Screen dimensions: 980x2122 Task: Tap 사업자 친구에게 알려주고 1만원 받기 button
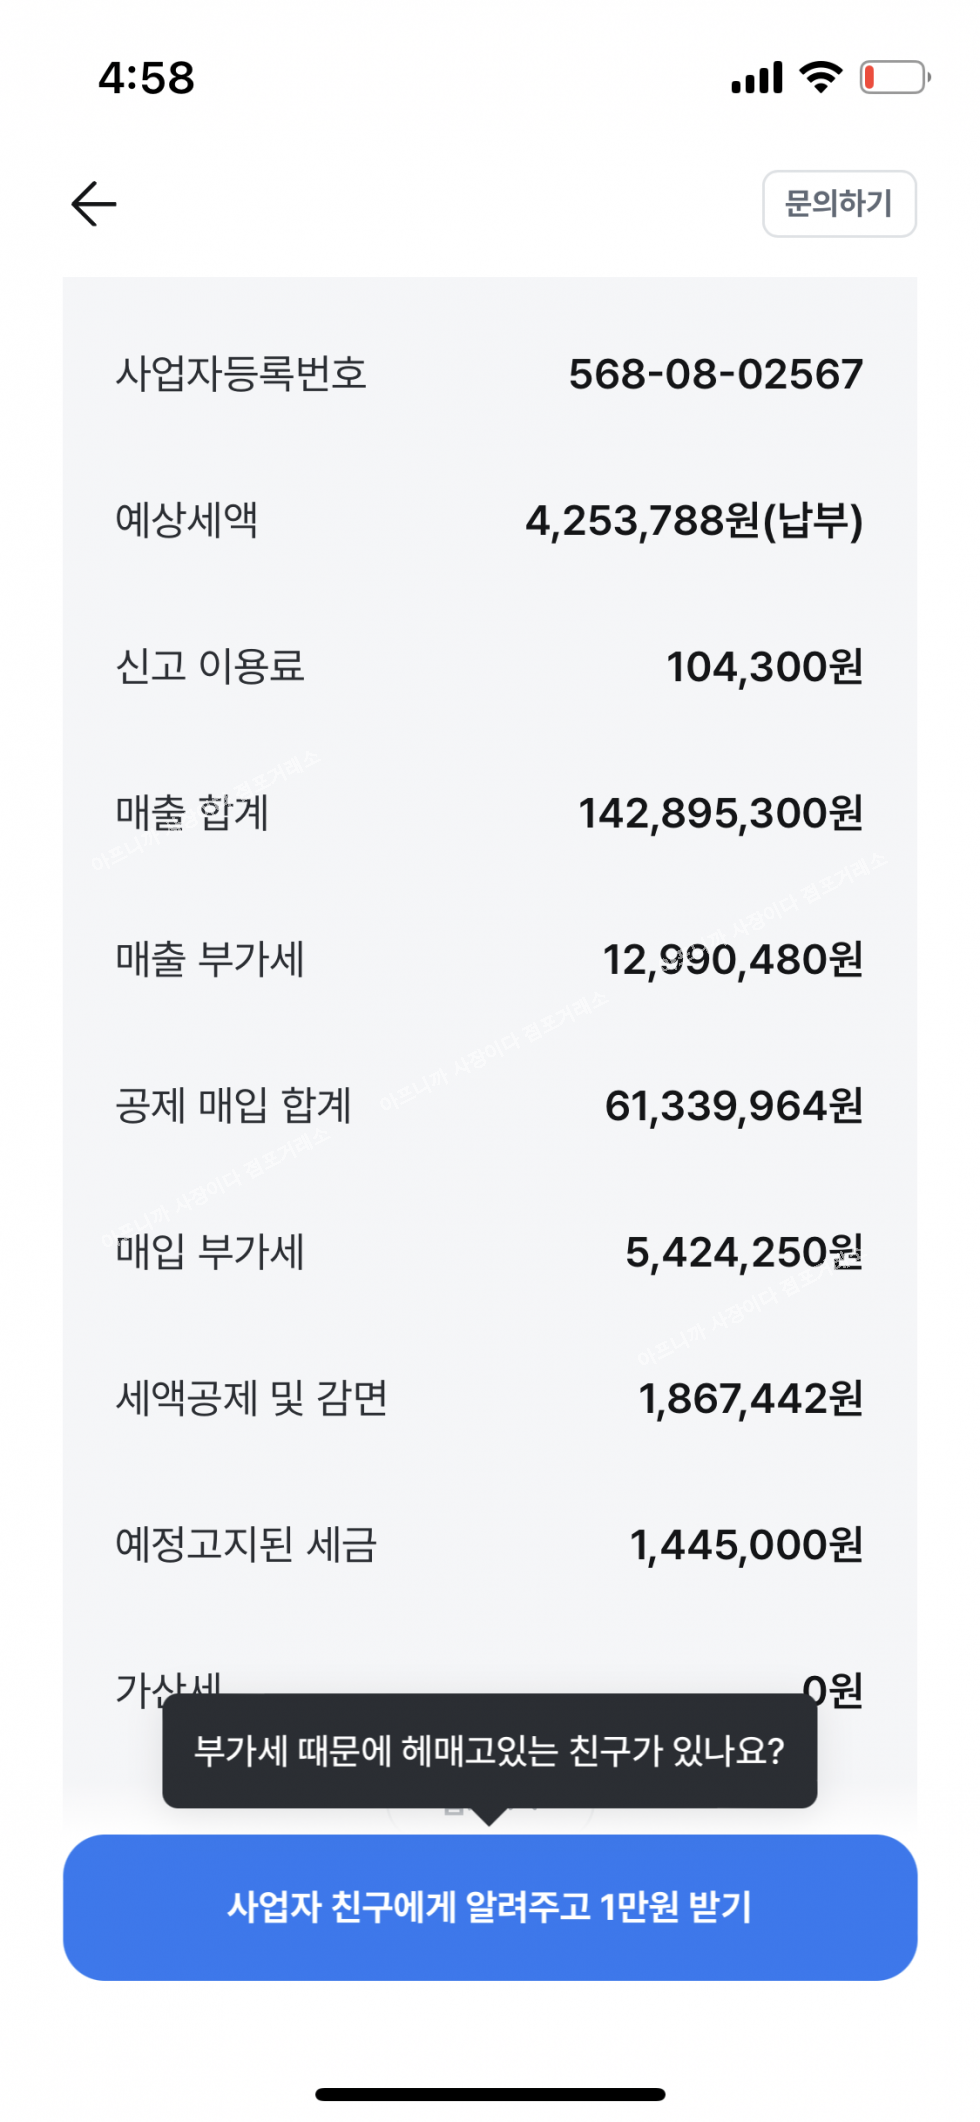coord(490,1906)
